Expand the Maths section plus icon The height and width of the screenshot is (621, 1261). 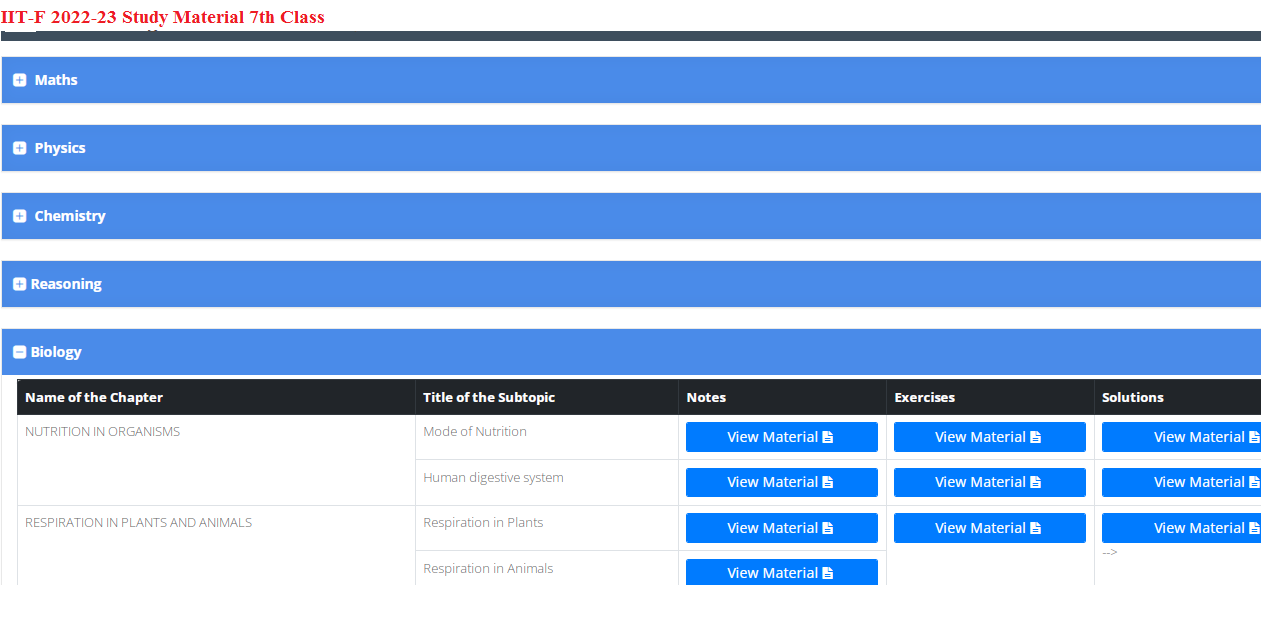tap(19, 80)
